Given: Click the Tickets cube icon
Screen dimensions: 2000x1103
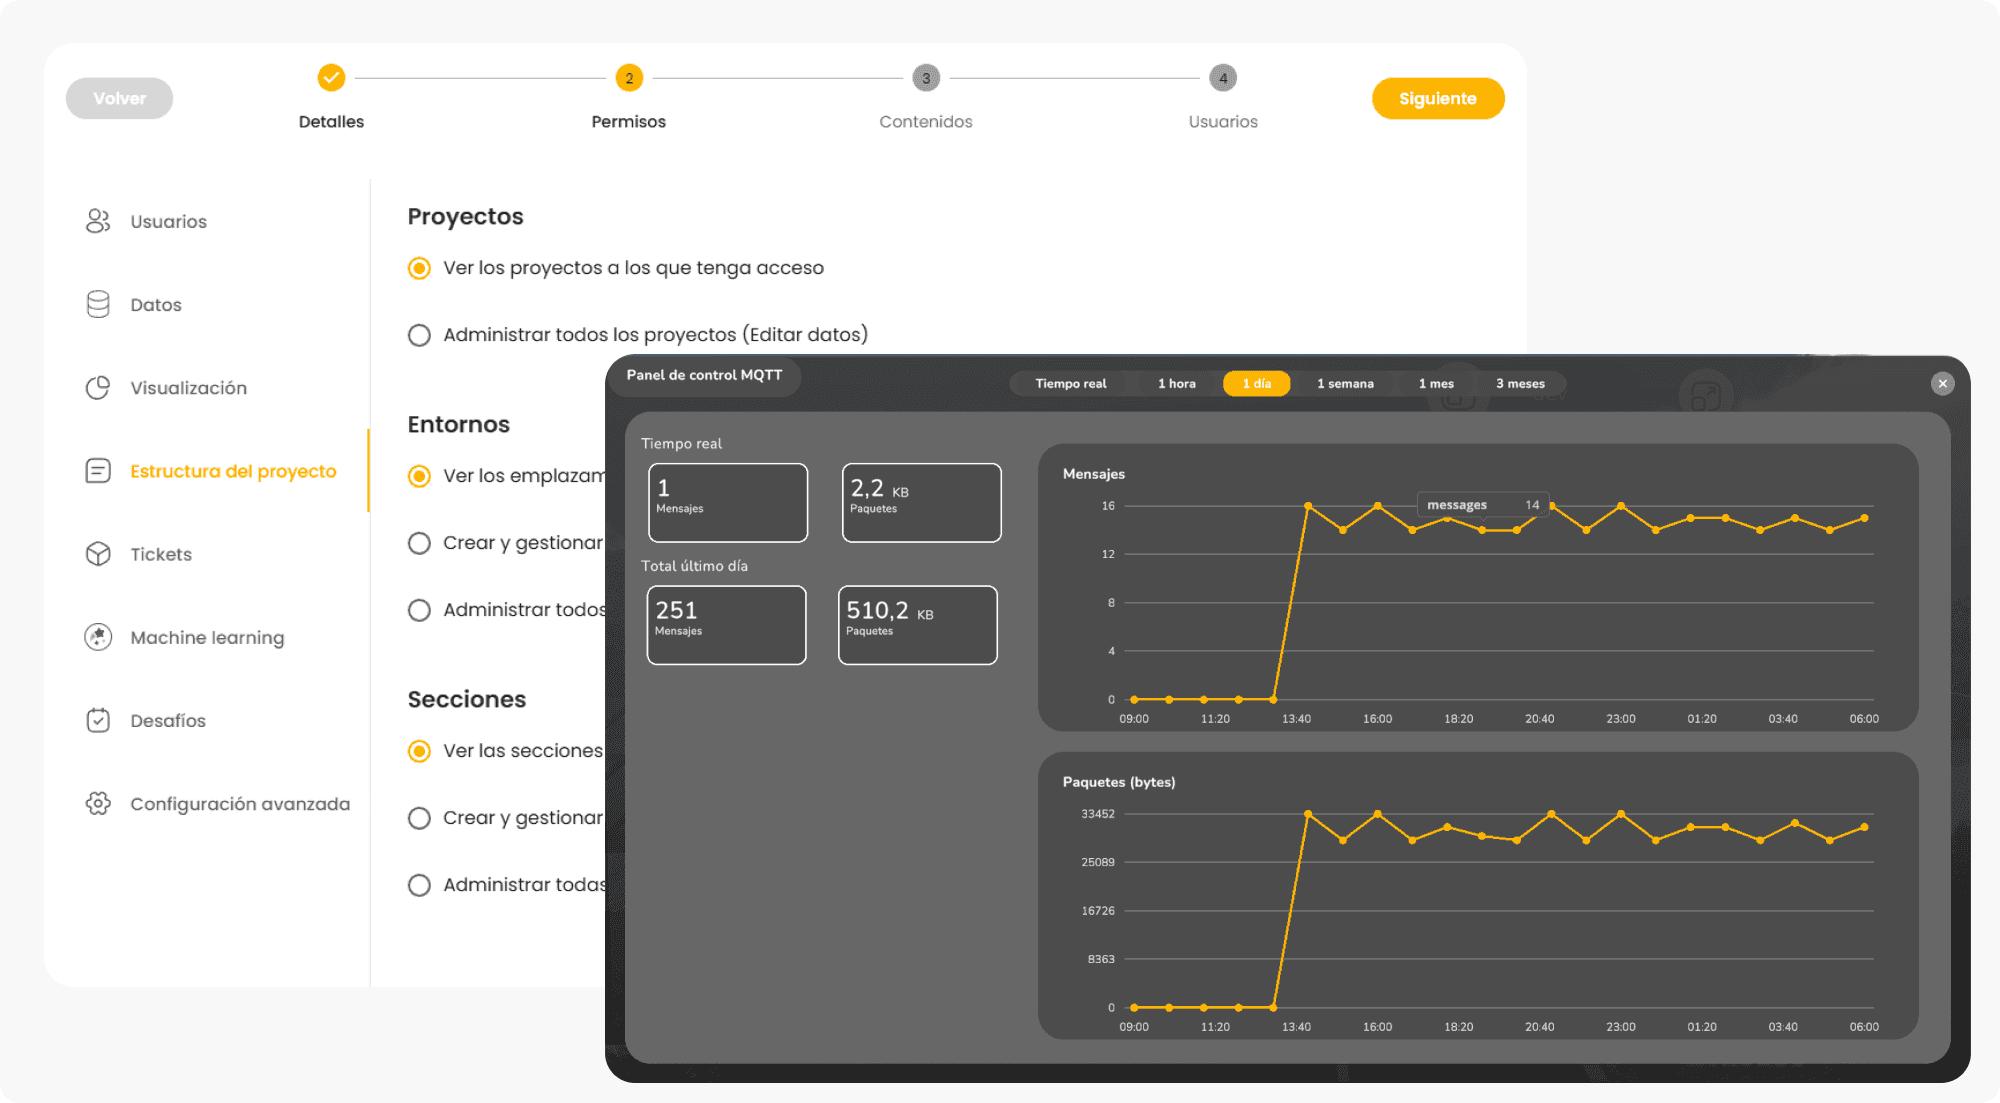Looking at the screenshot, I should [x=98, y=554].
